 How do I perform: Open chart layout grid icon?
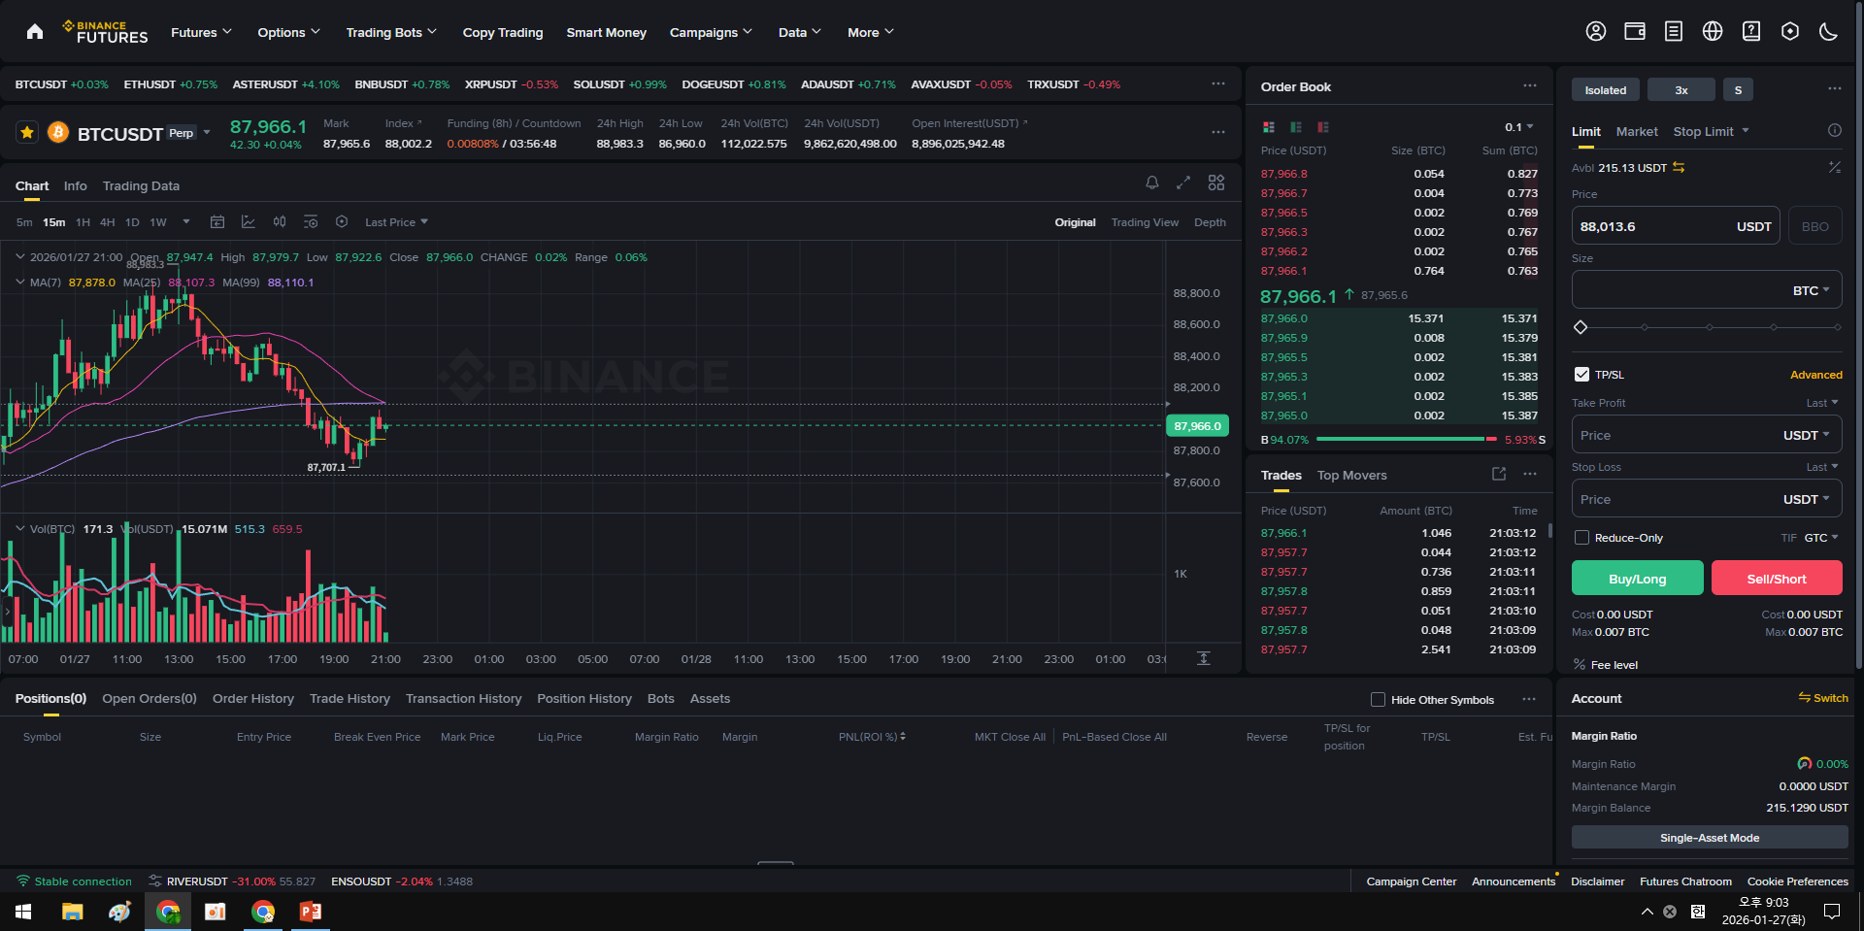click(x=1216, y=183)
